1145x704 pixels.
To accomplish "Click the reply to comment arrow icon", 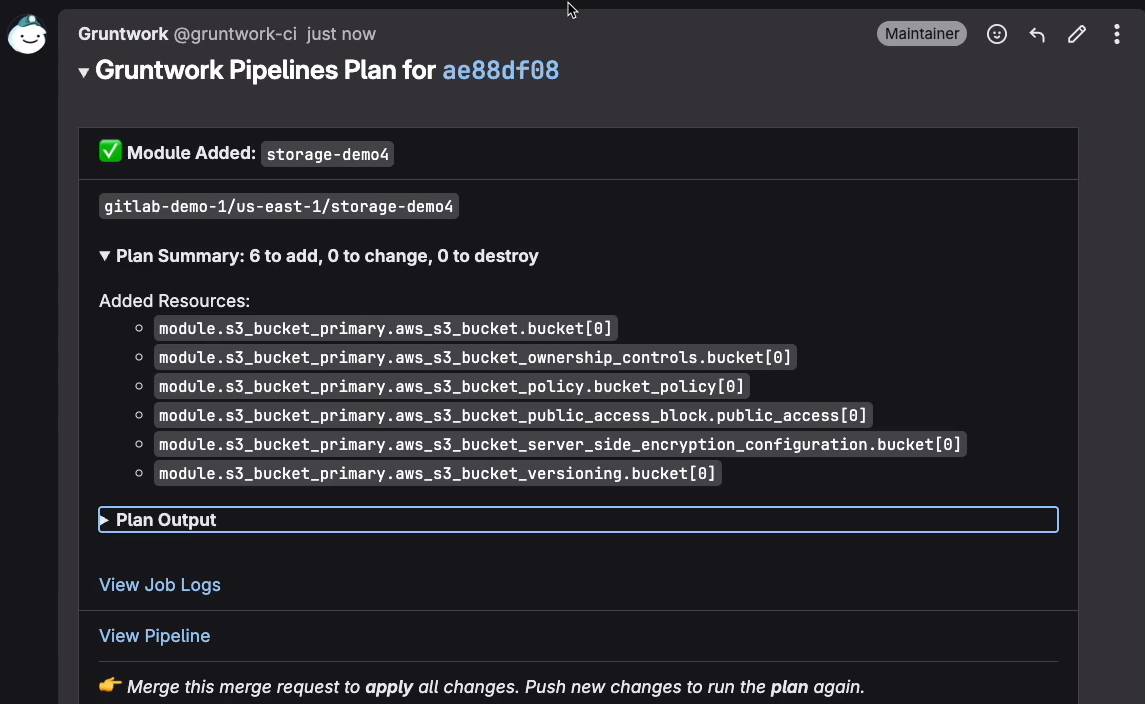I will 1037,34.
